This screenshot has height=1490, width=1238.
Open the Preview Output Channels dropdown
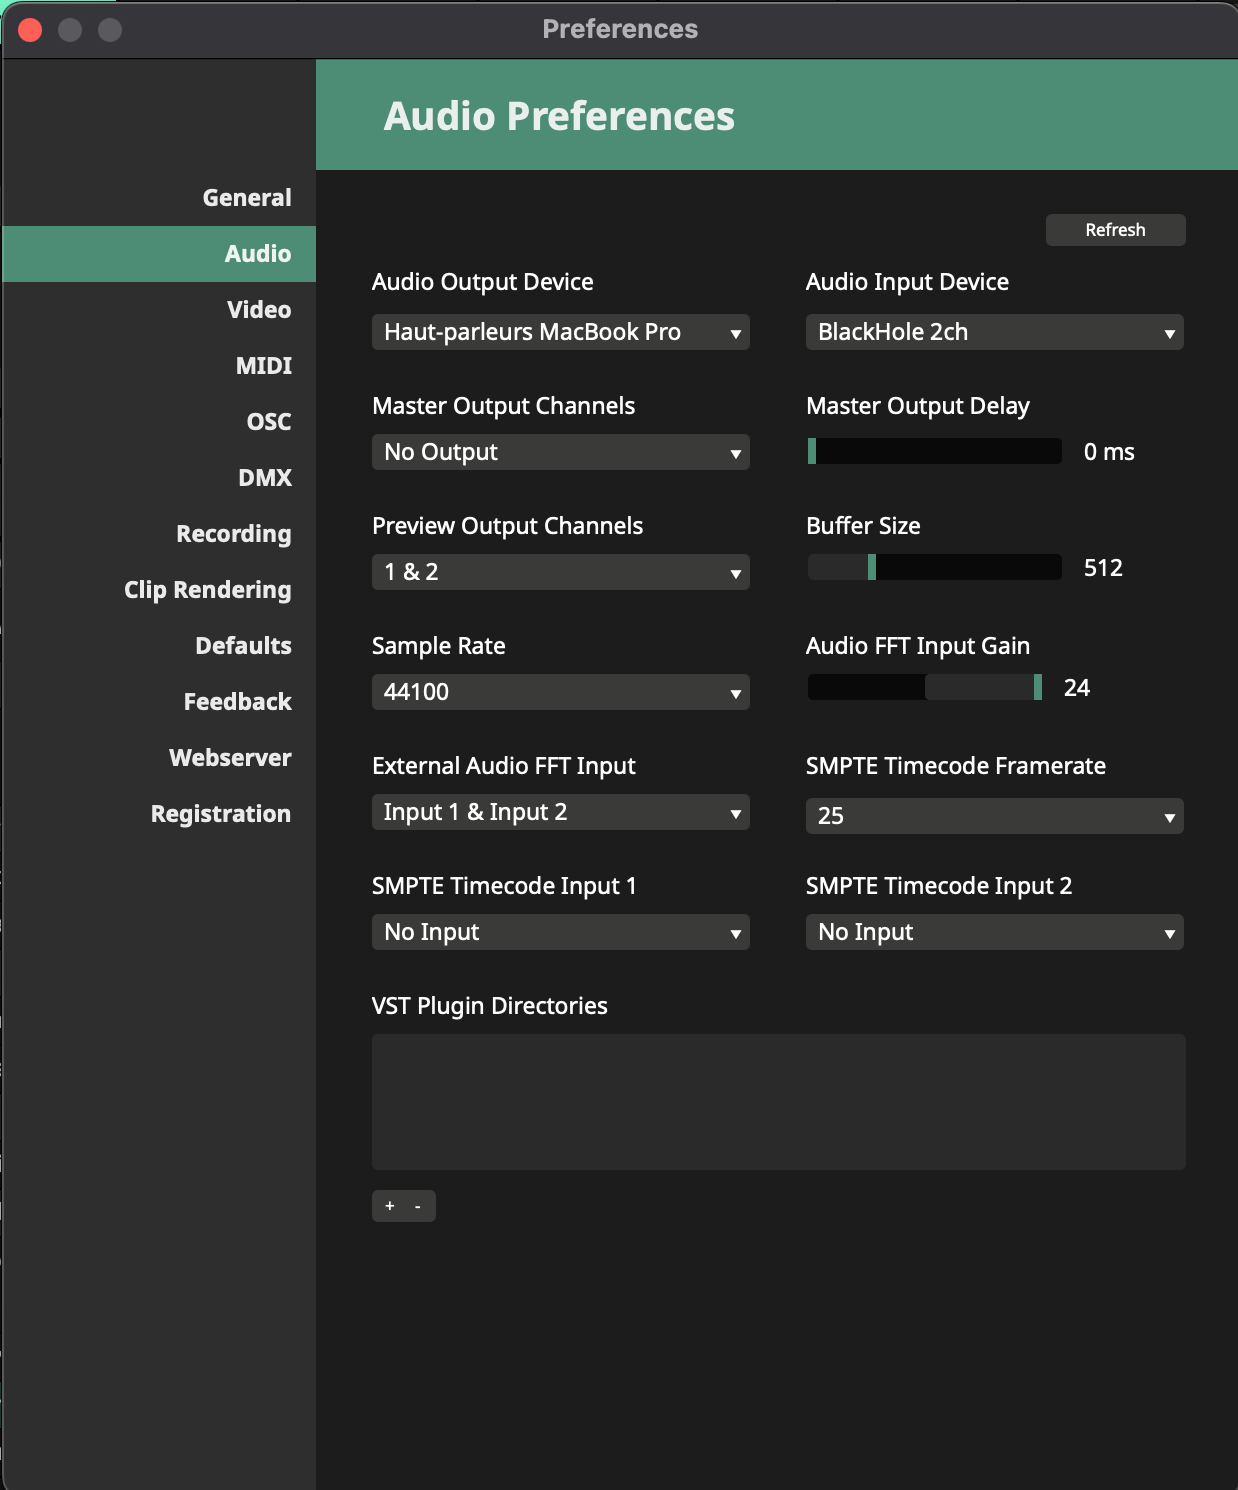(x=560, y=572)
